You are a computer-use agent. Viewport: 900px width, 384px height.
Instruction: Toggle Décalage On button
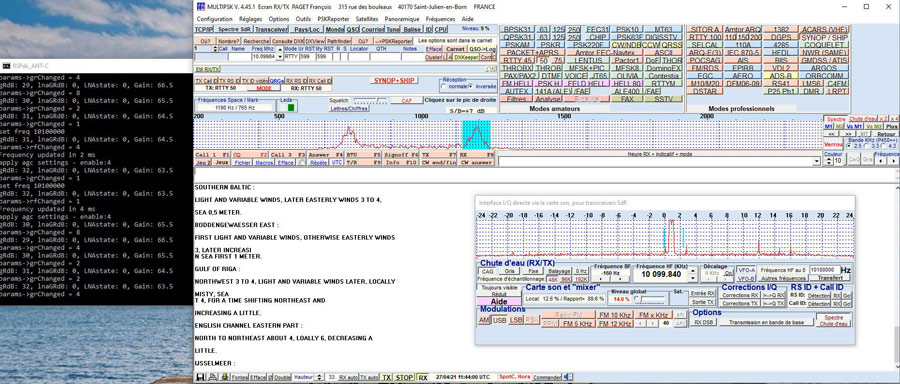[x=728, y=273]
